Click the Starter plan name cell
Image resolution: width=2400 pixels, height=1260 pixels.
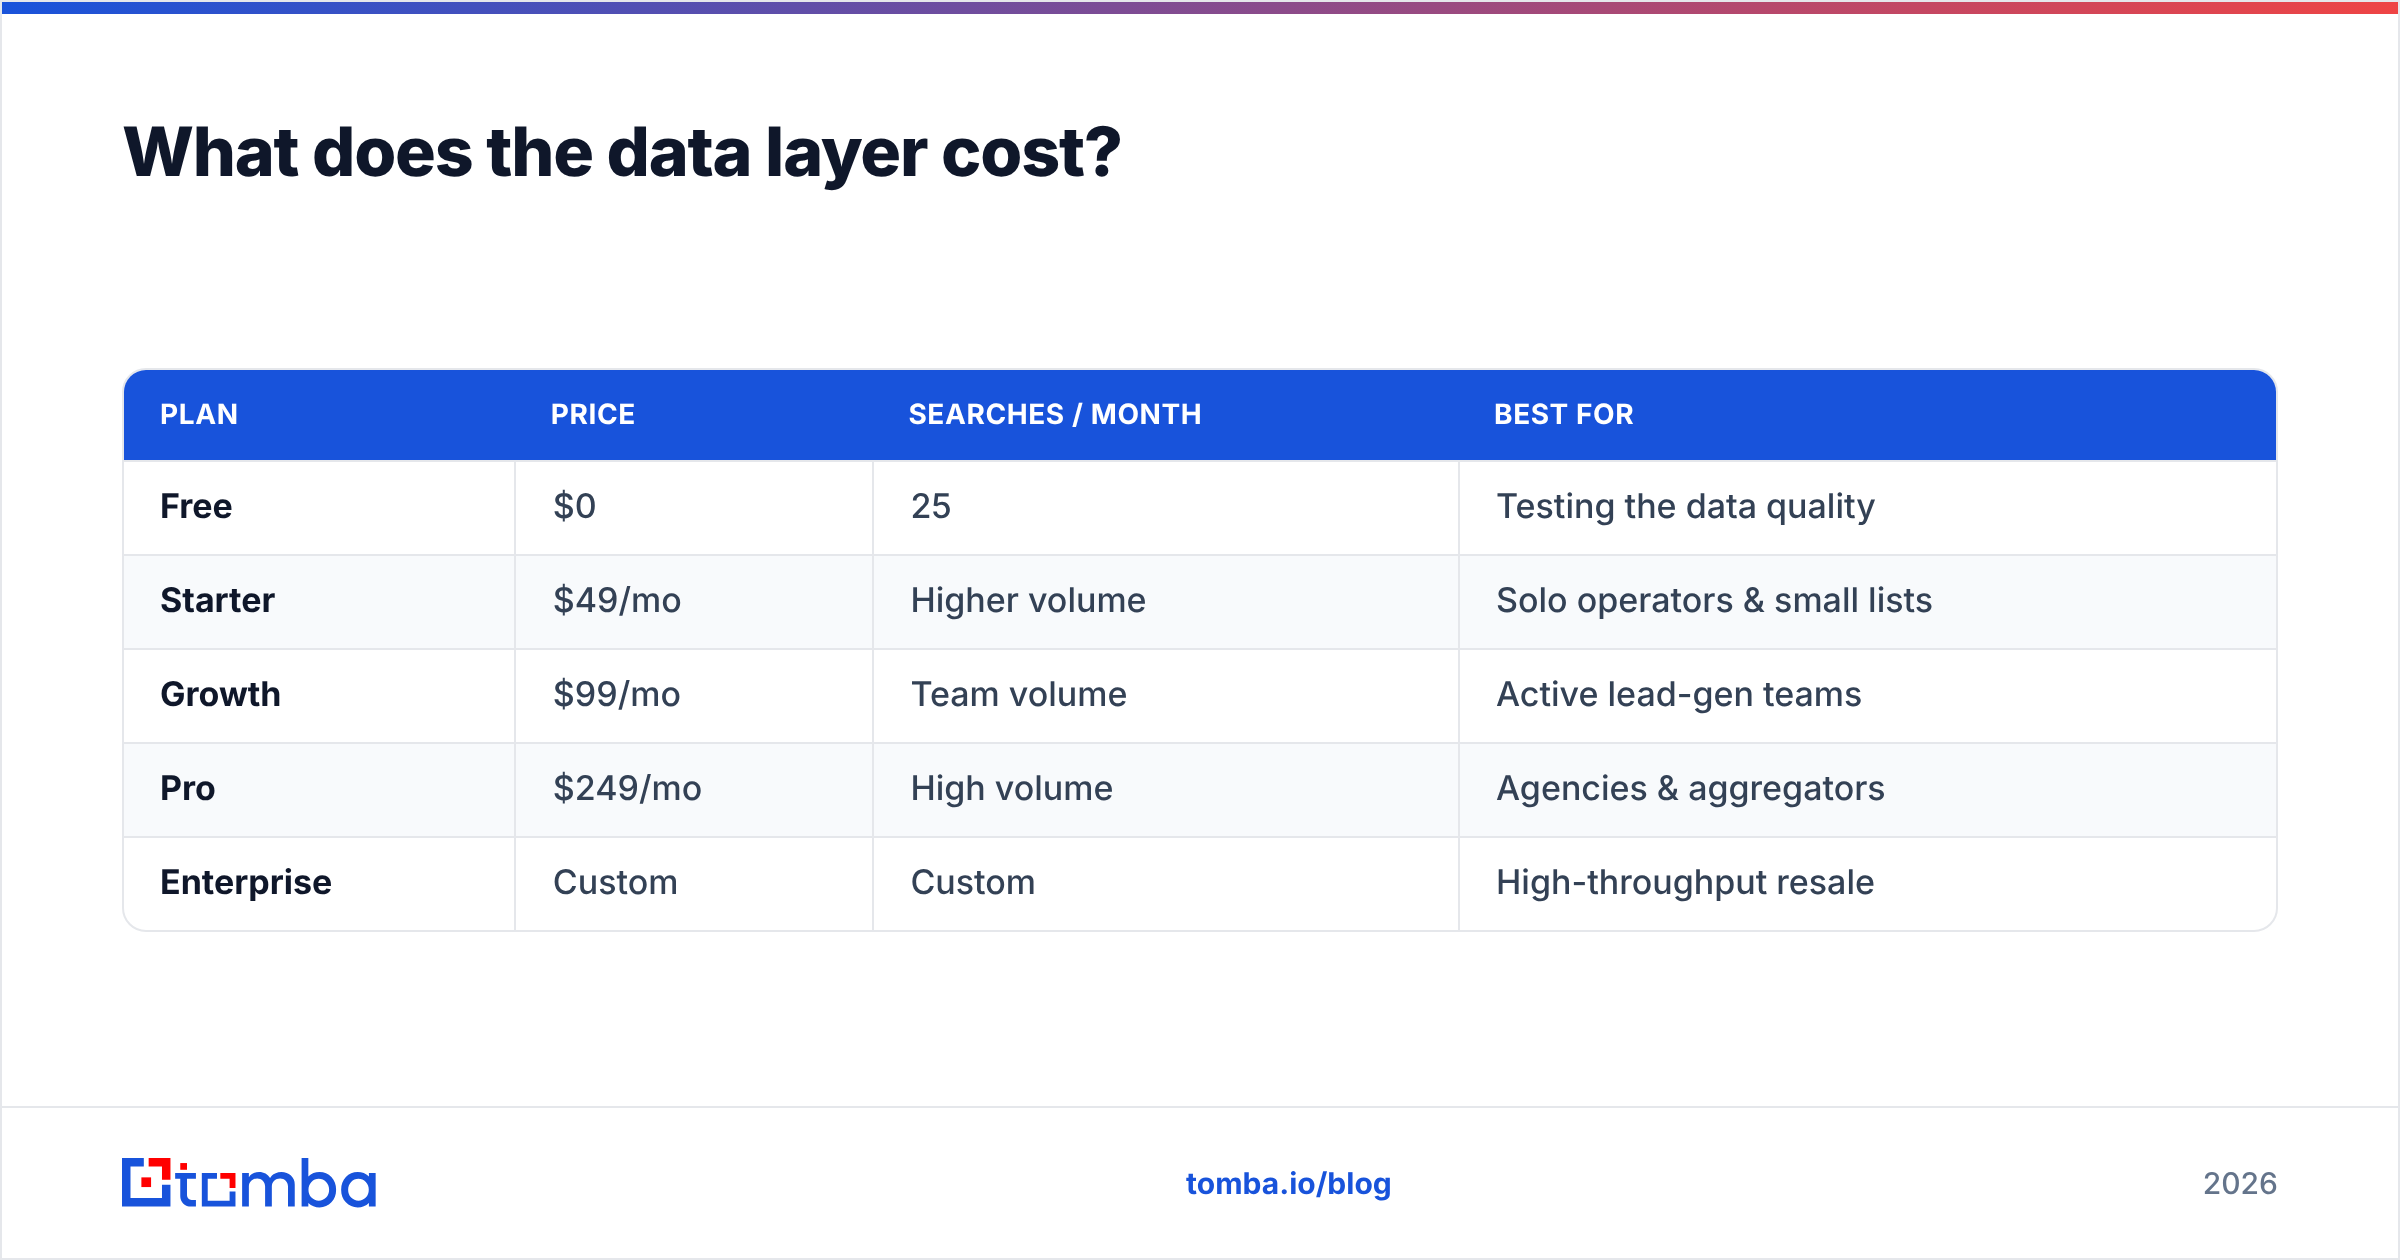click(x=319, y=601)
